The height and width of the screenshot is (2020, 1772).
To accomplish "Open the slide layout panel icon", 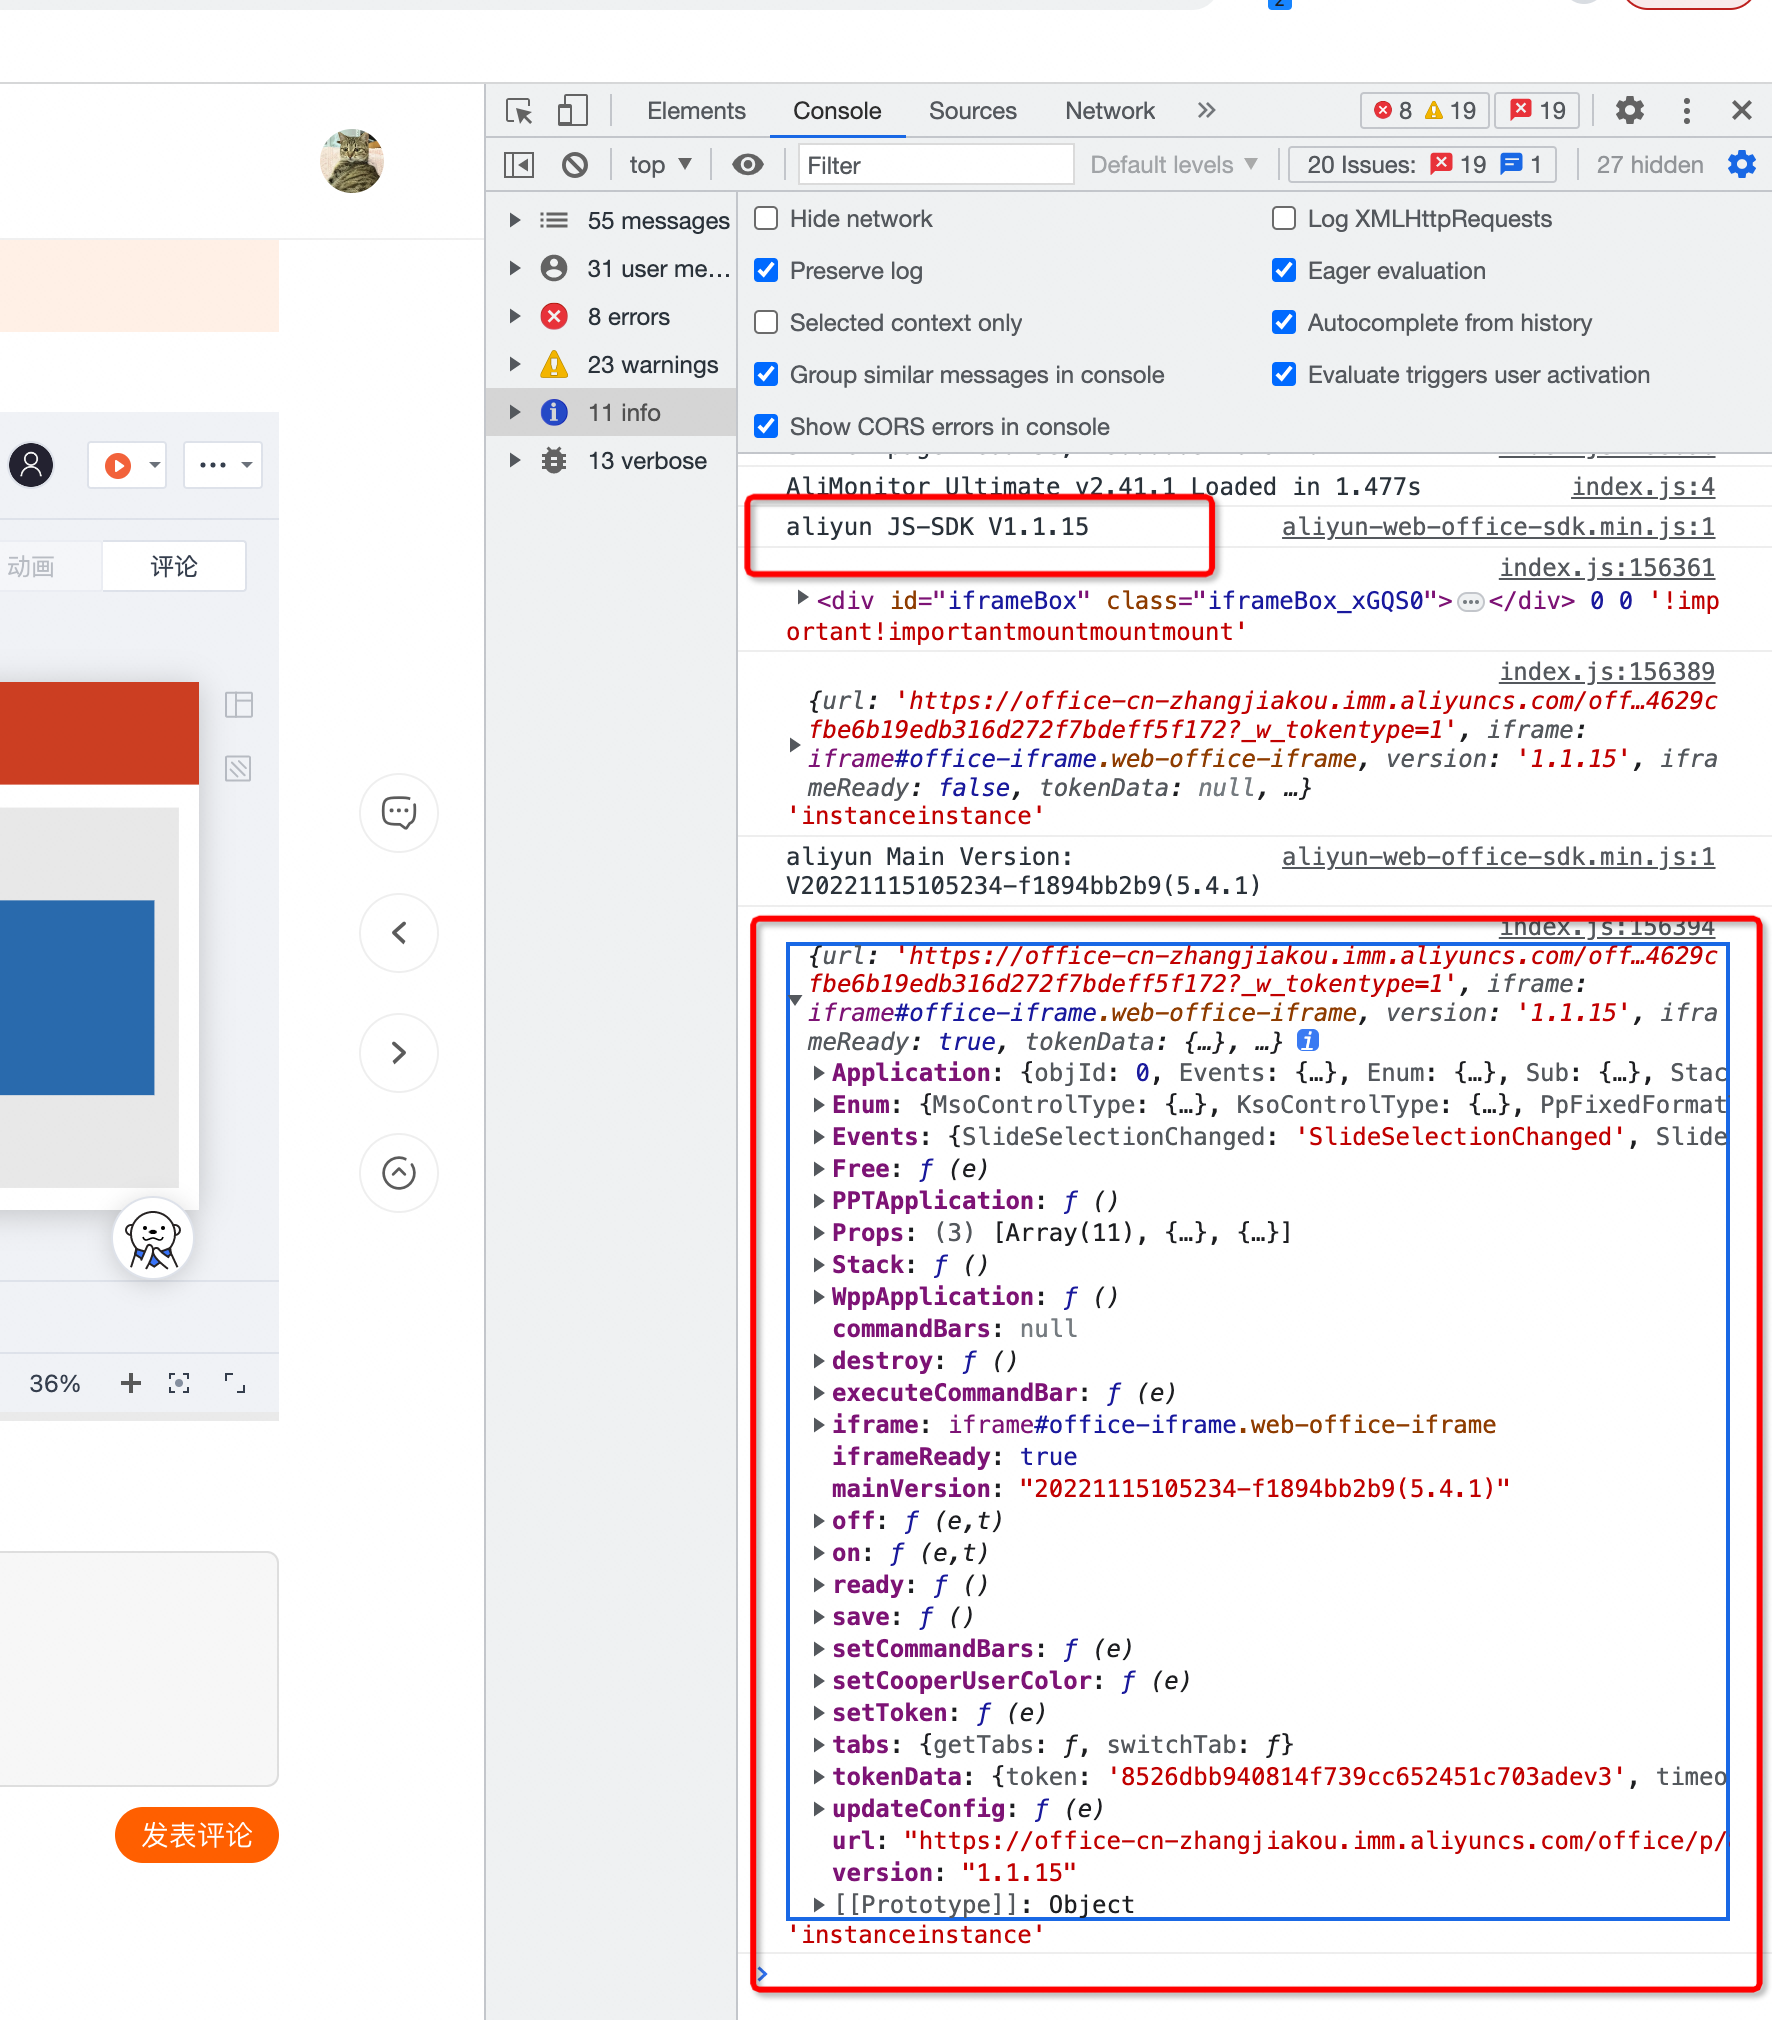I will coord(239,705).
